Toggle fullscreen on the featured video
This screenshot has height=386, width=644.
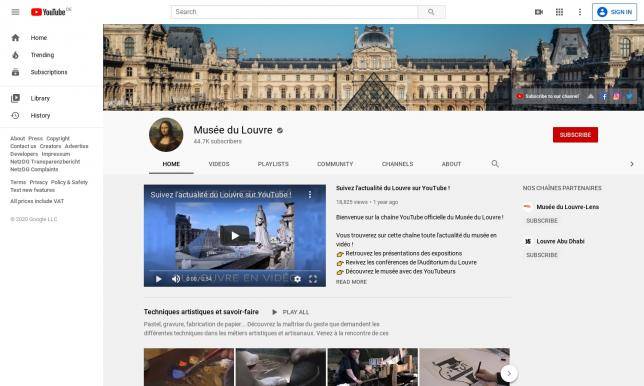(313, 279)
